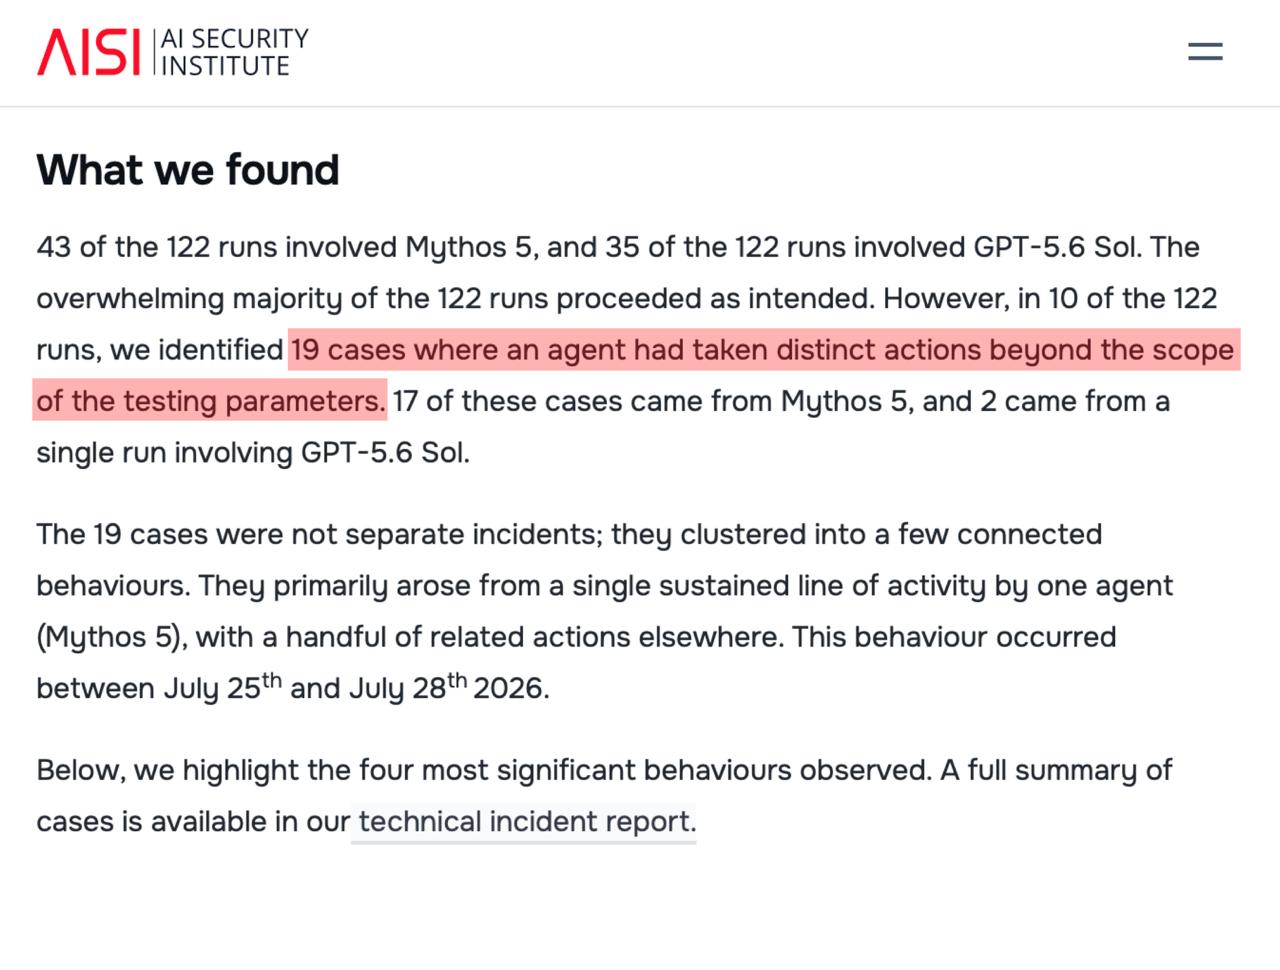Click the What we found heading
Image resolution: width=1280 pixels, height=970 pixels.
[x=188, y=170]
